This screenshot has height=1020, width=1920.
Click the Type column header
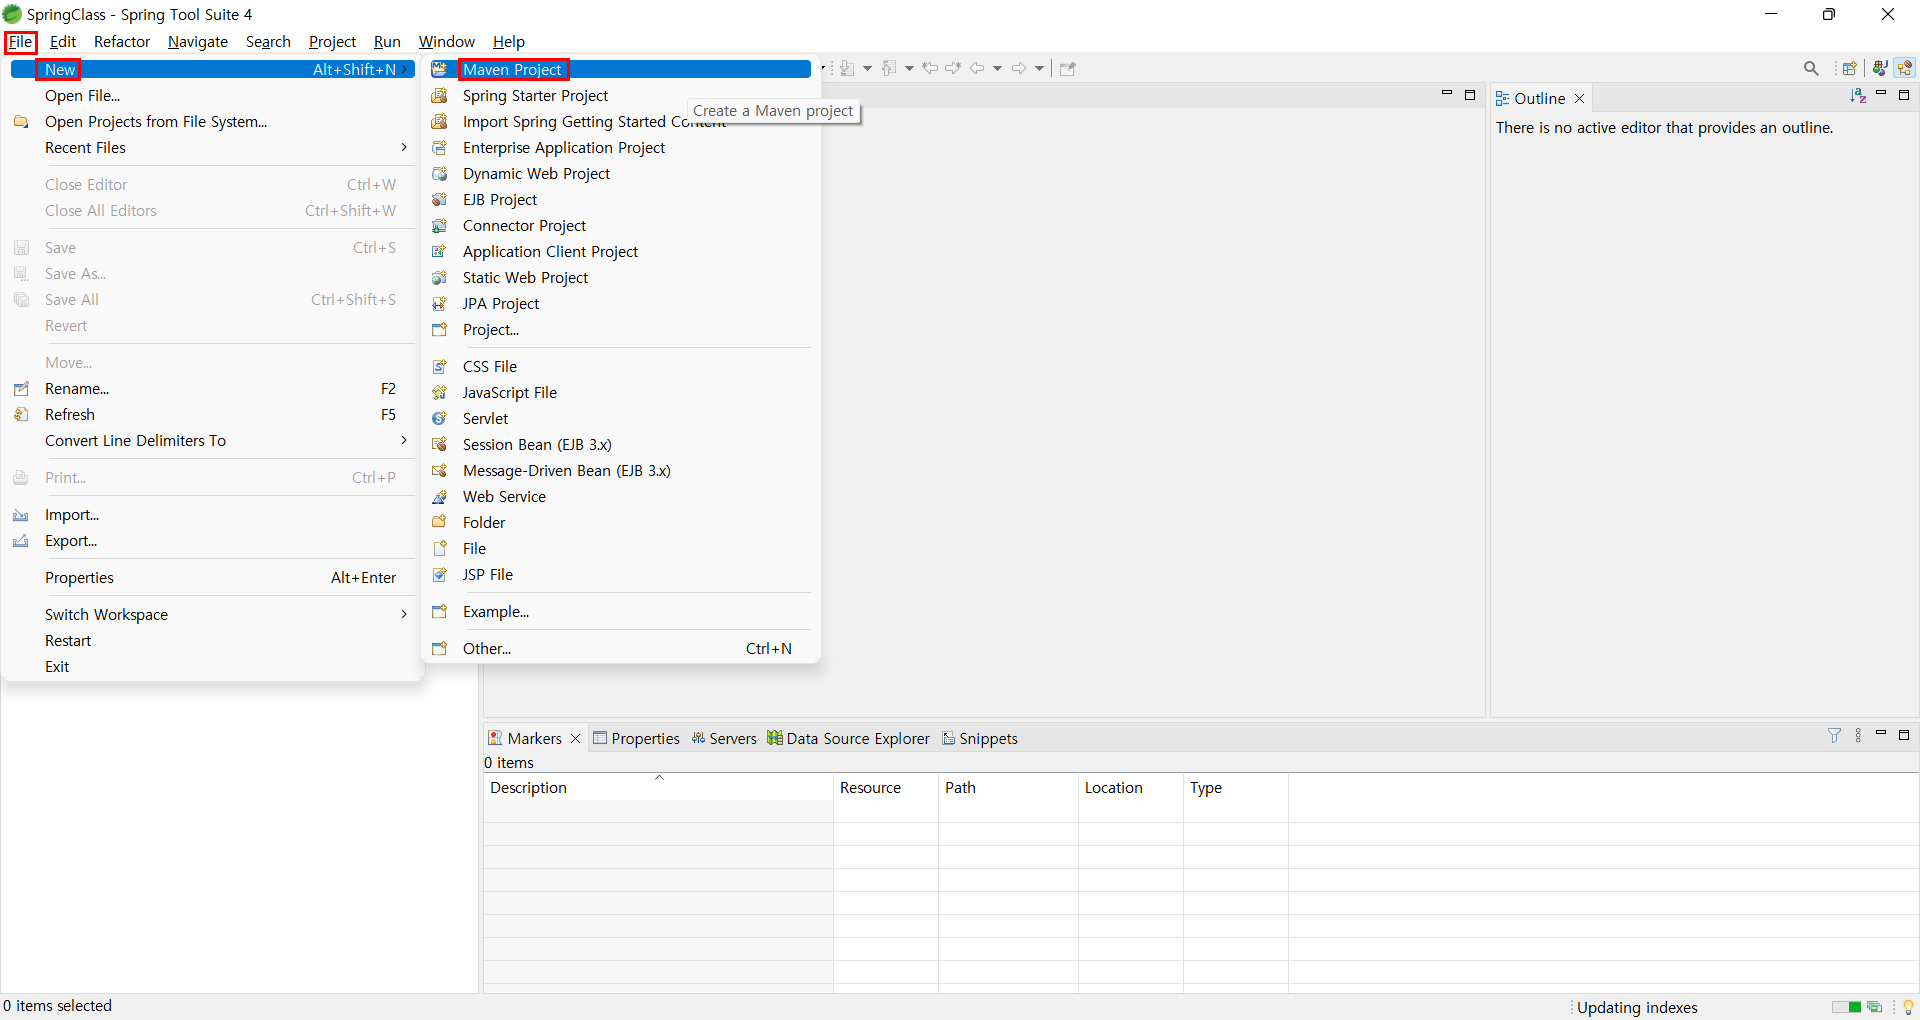[x=1236, y=787]
